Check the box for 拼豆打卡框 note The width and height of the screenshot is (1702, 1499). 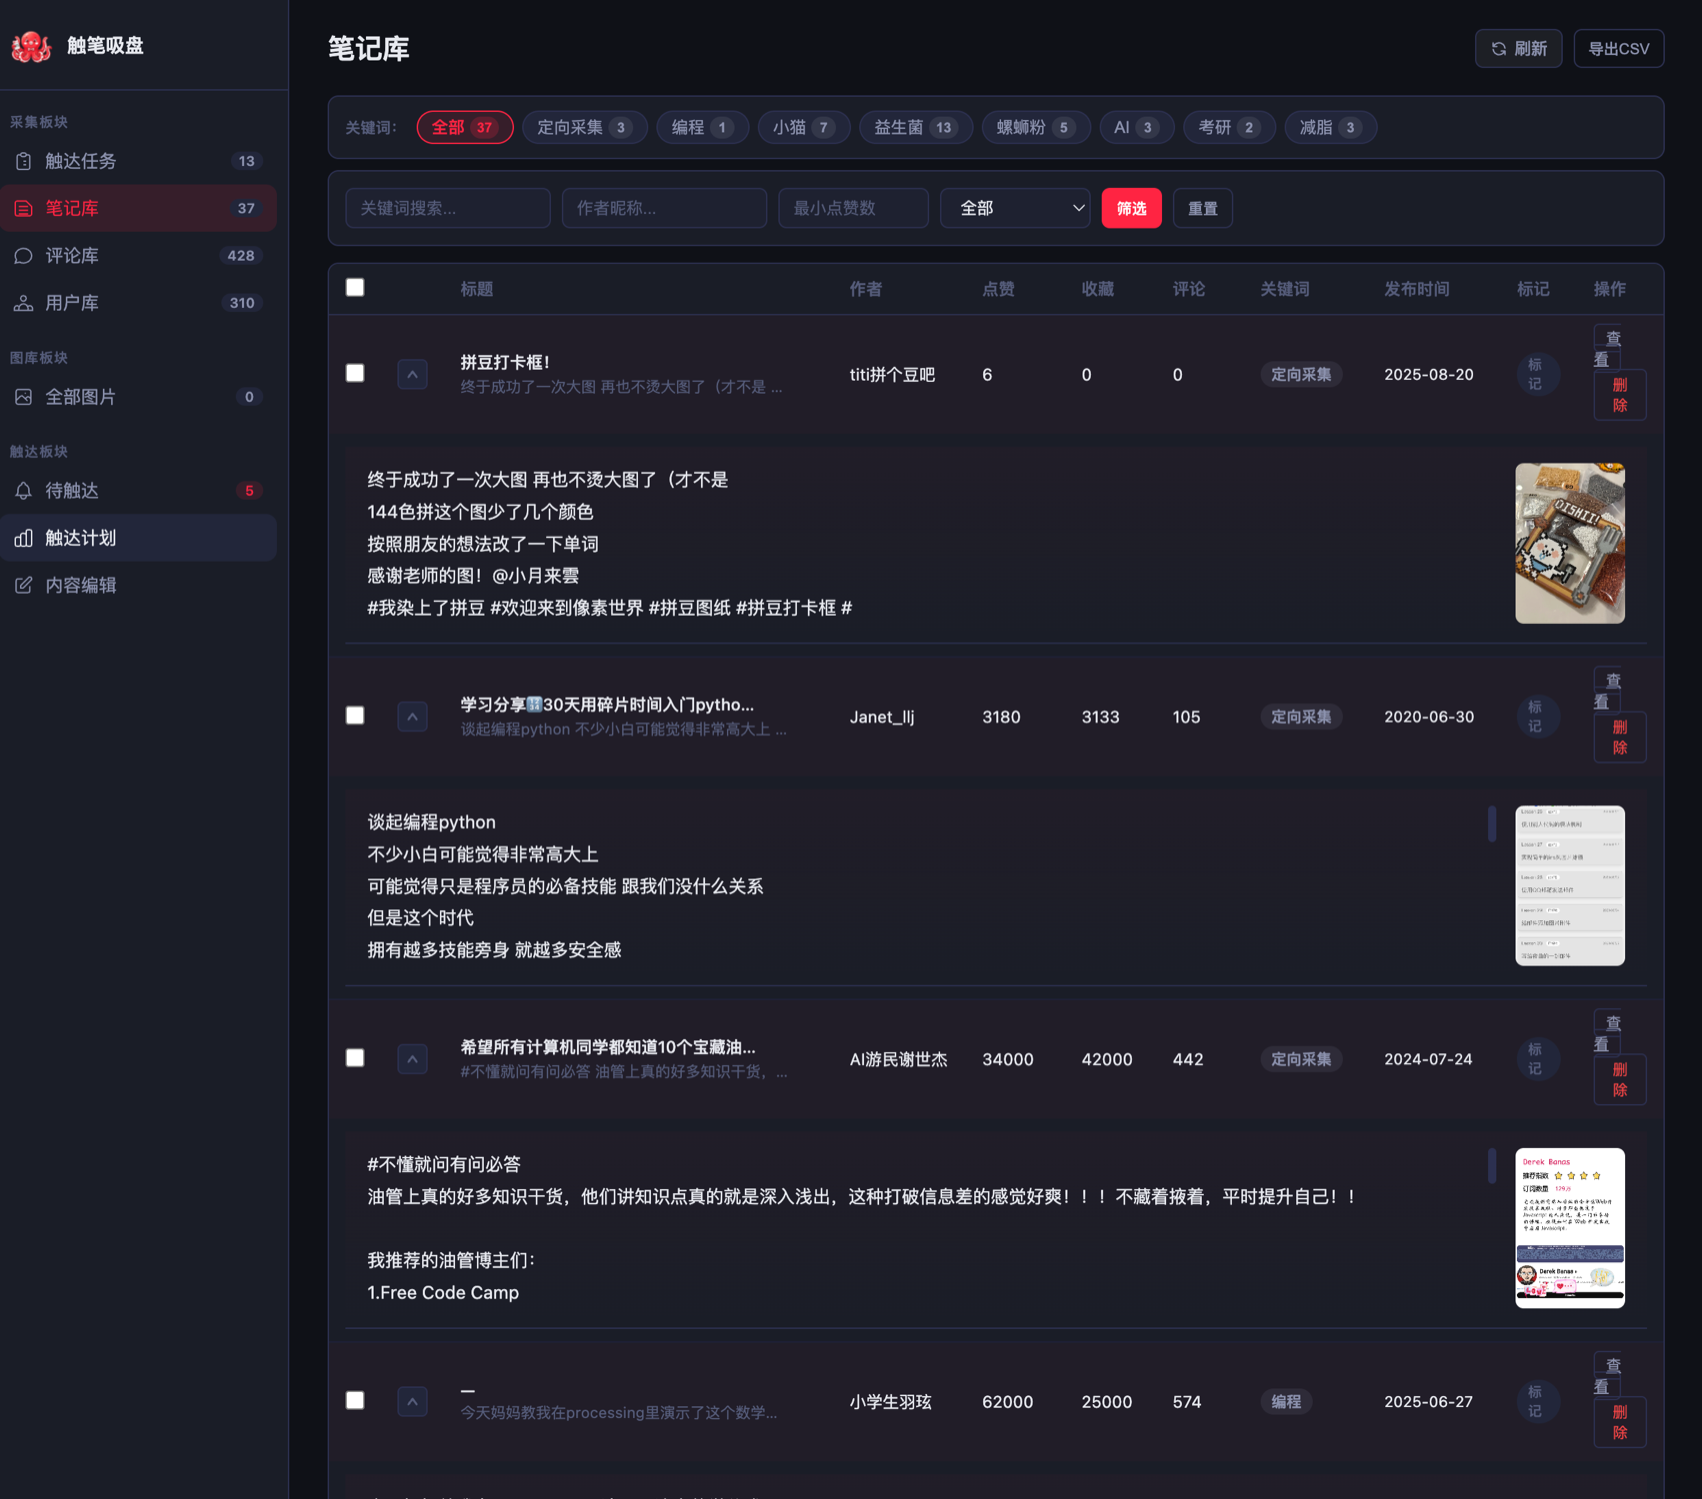tap(355, 373)
